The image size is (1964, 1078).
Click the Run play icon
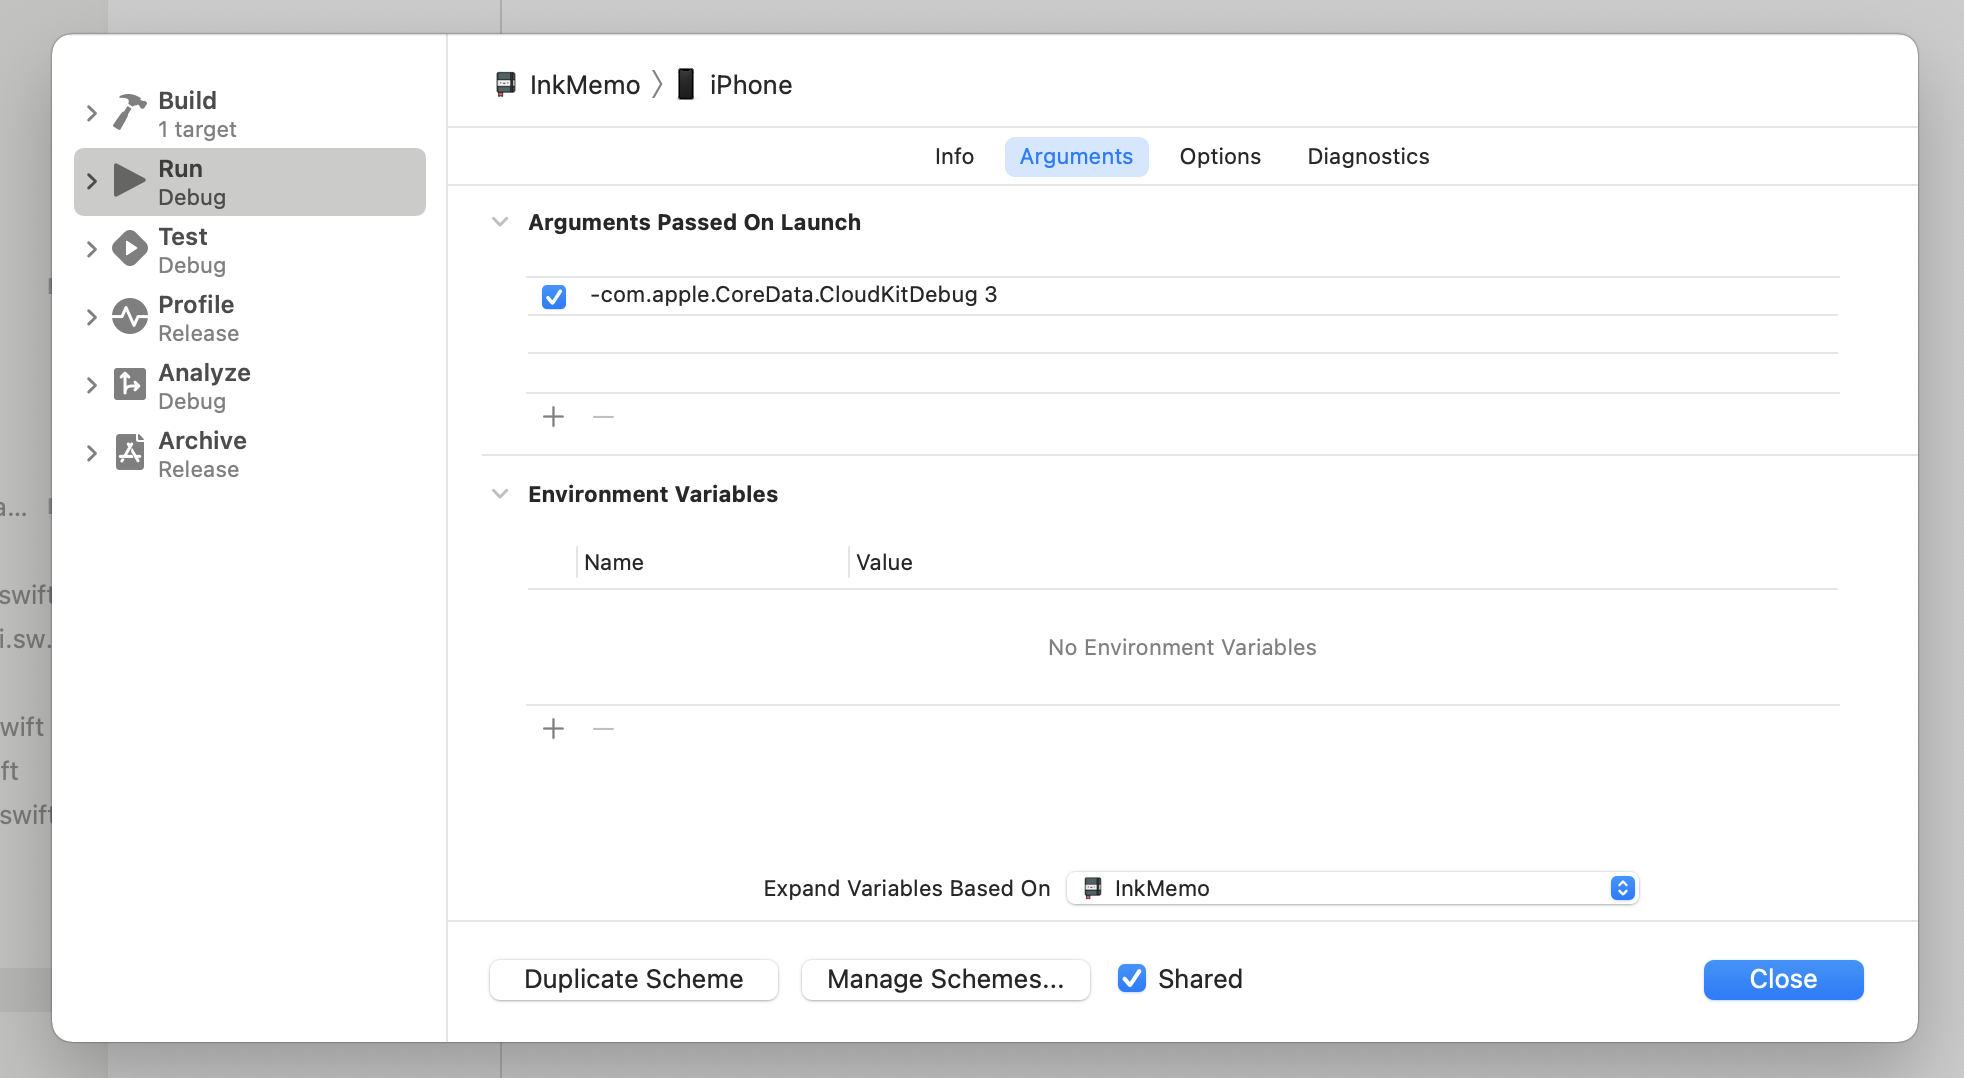coord(129,180)
